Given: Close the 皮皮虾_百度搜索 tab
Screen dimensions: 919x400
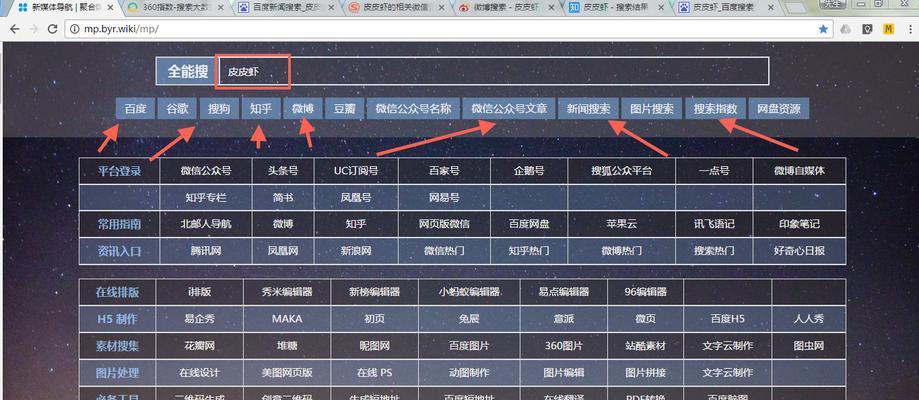Looking at the screenshot, I should tap(770, 8).
